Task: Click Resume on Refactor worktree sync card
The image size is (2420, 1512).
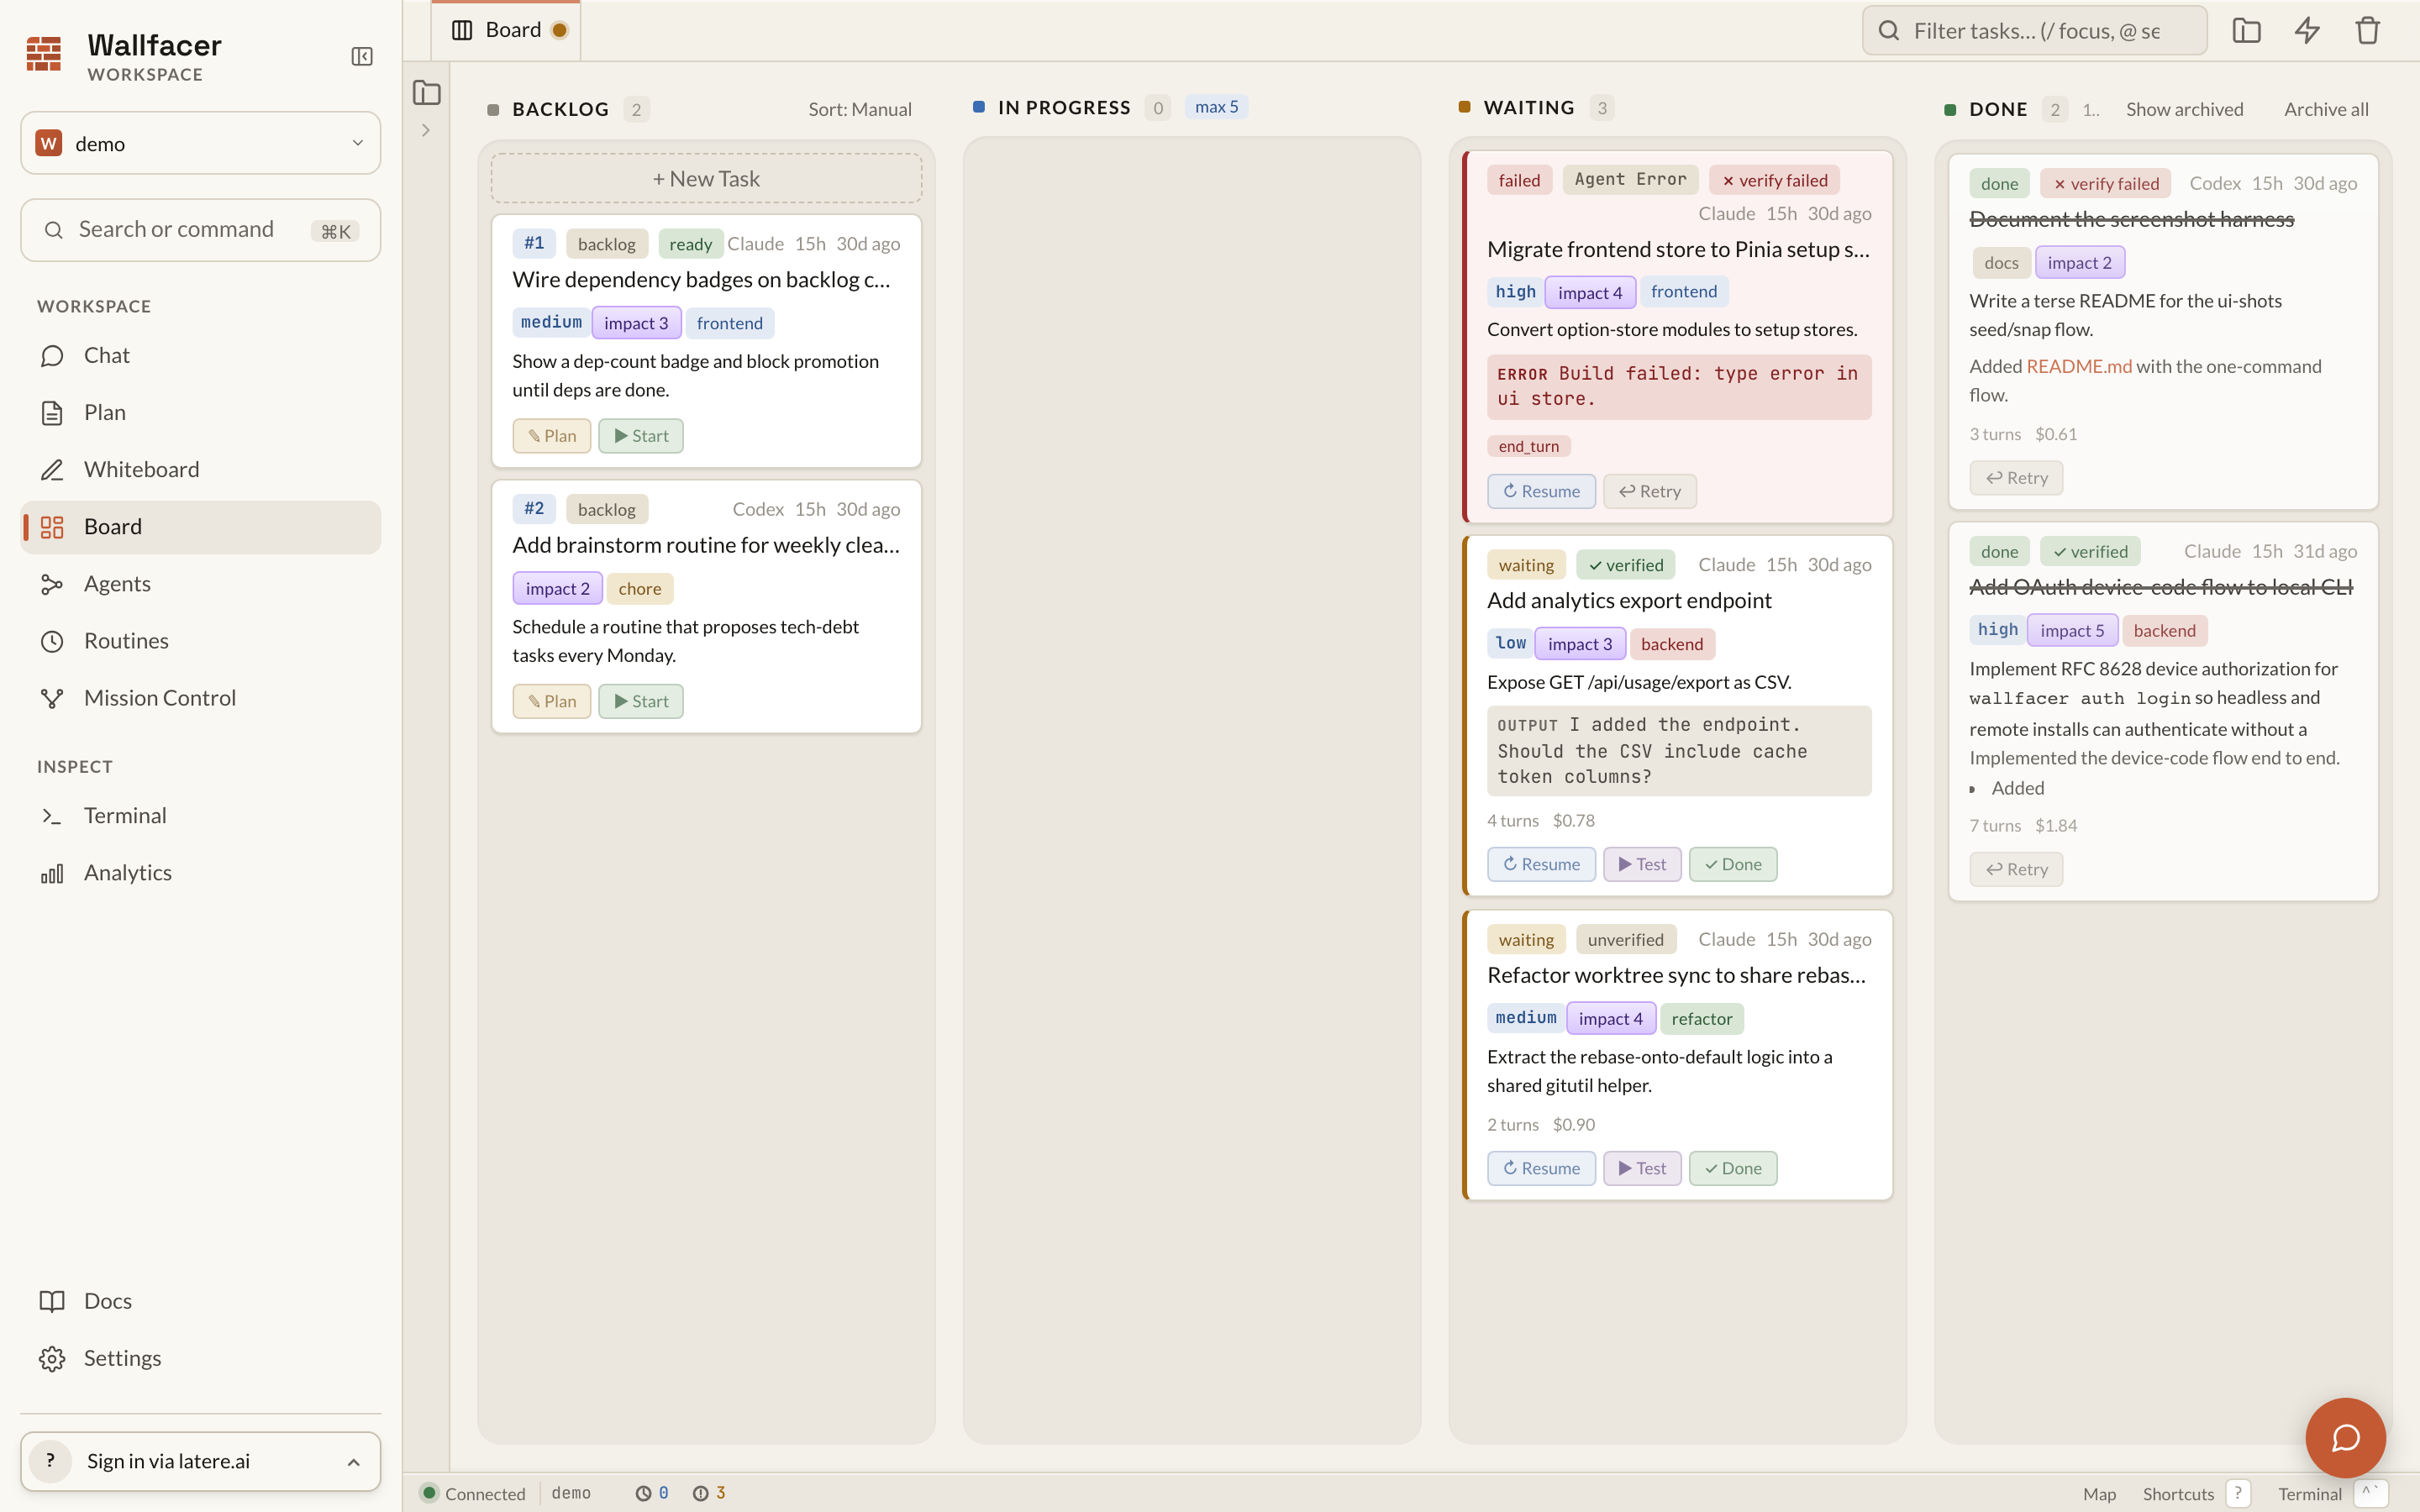Action: (1541, 1168)
